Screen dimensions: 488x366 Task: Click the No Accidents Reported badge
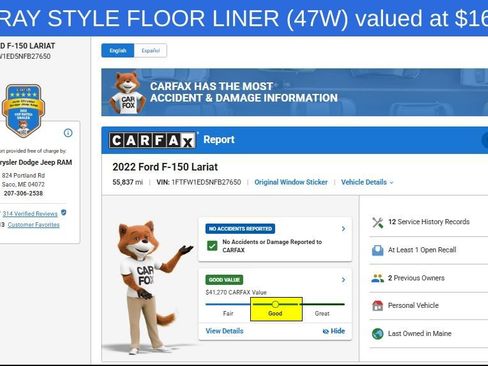click(240, 229)
